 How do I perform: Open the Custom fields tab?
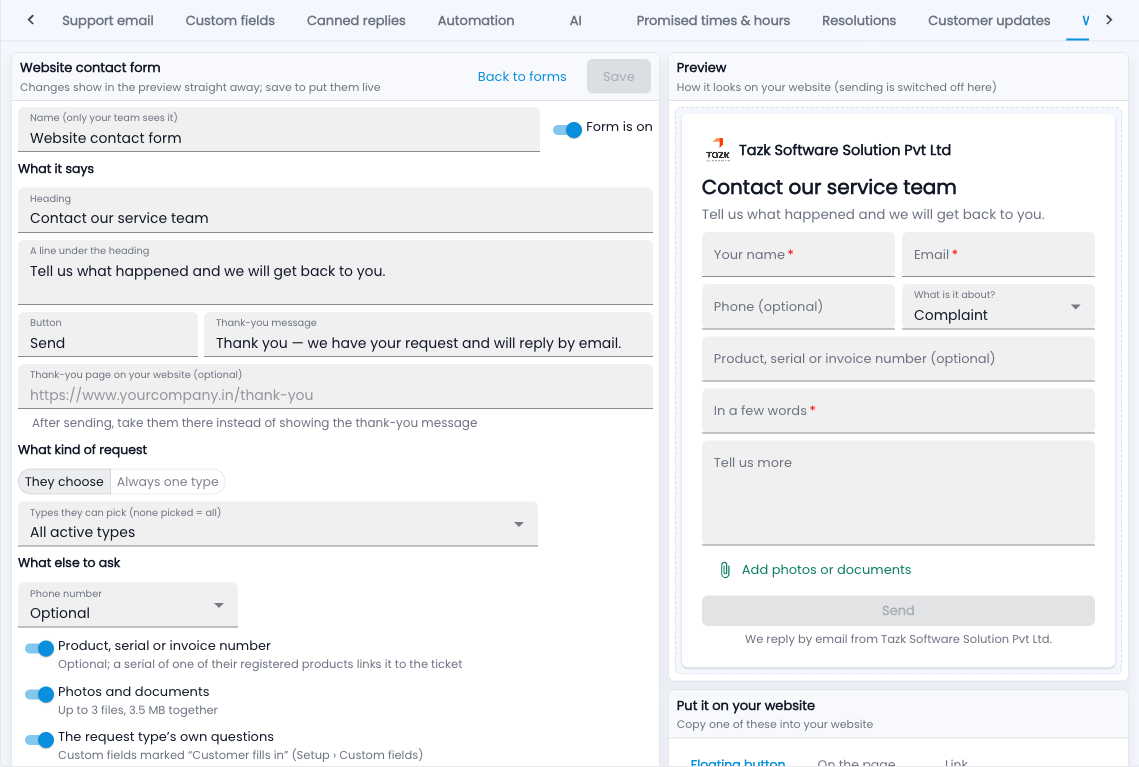[230, 20]
